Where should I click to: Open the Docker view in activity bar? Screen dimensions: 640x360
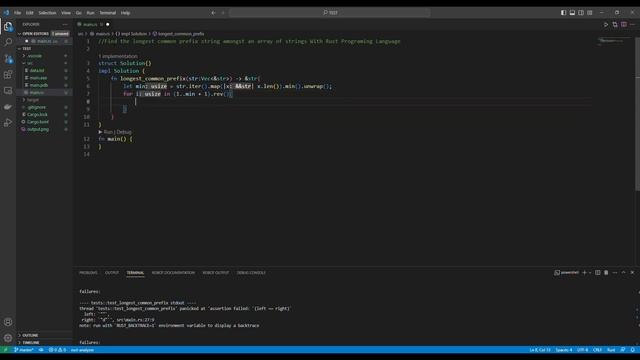8,107
